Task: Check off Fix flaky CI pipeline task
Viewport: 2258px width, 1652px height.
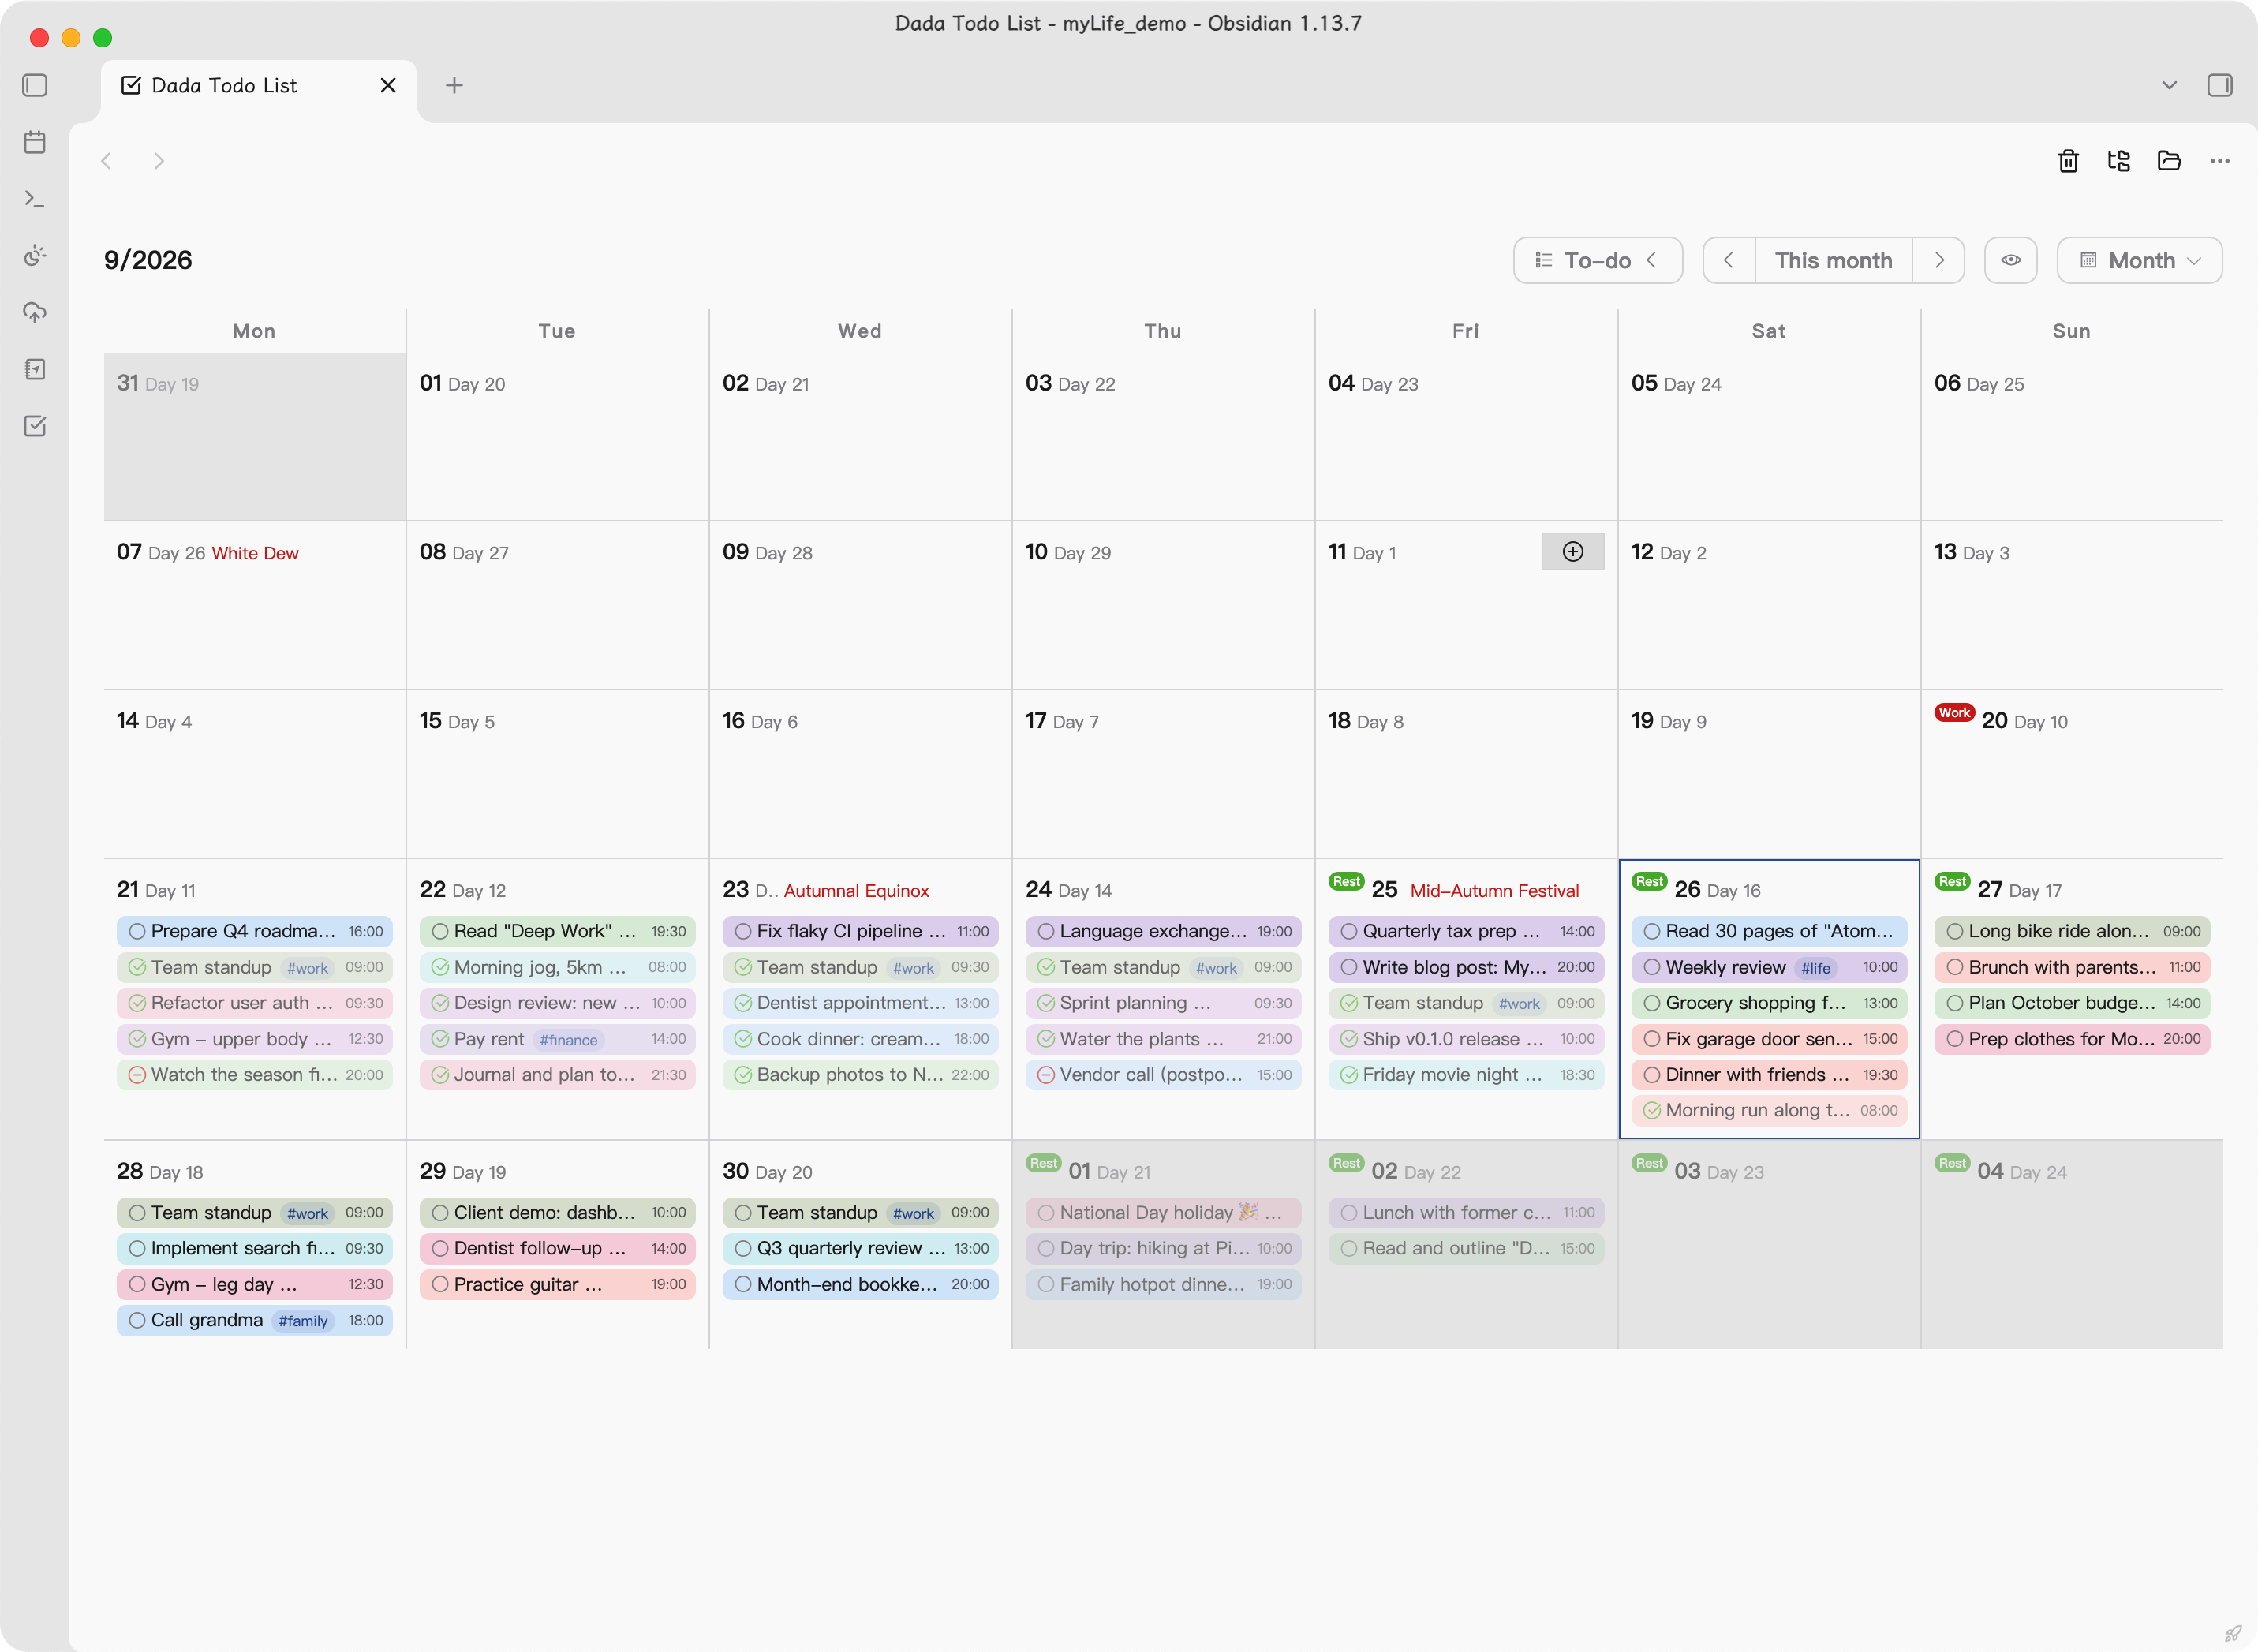Action: coord(743,932)
